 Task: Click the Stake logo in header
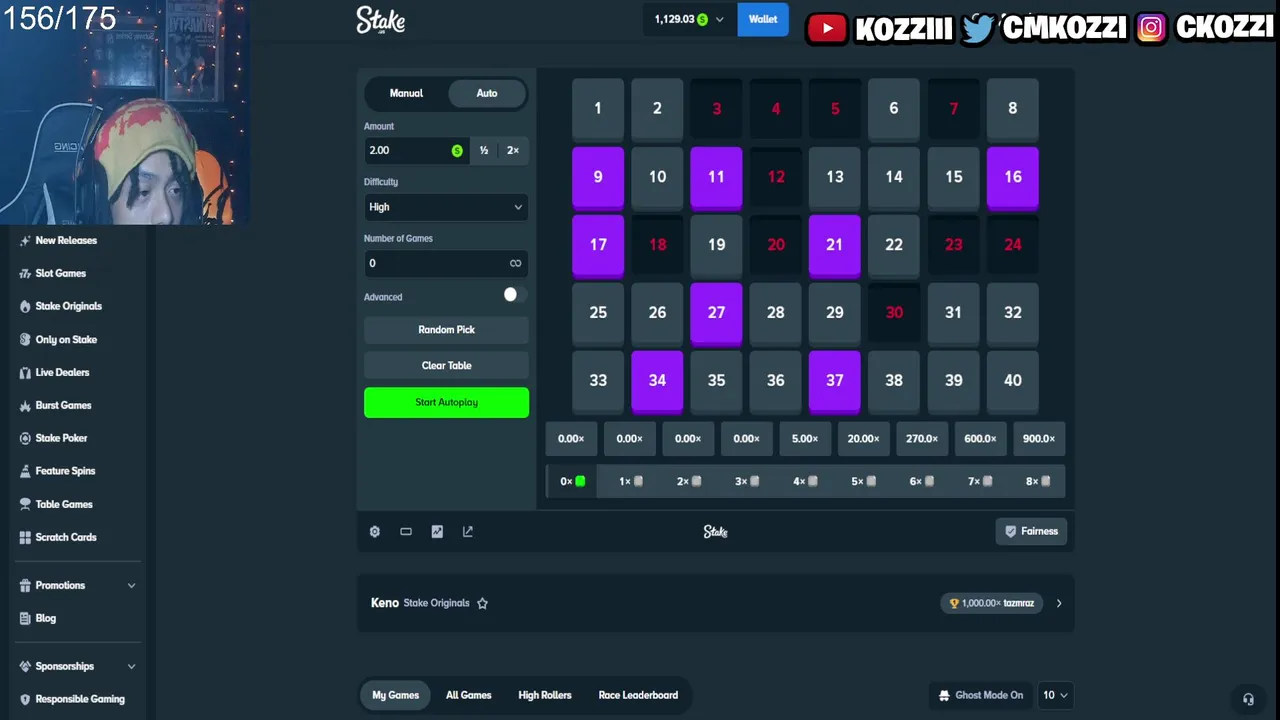coord(381,20)
